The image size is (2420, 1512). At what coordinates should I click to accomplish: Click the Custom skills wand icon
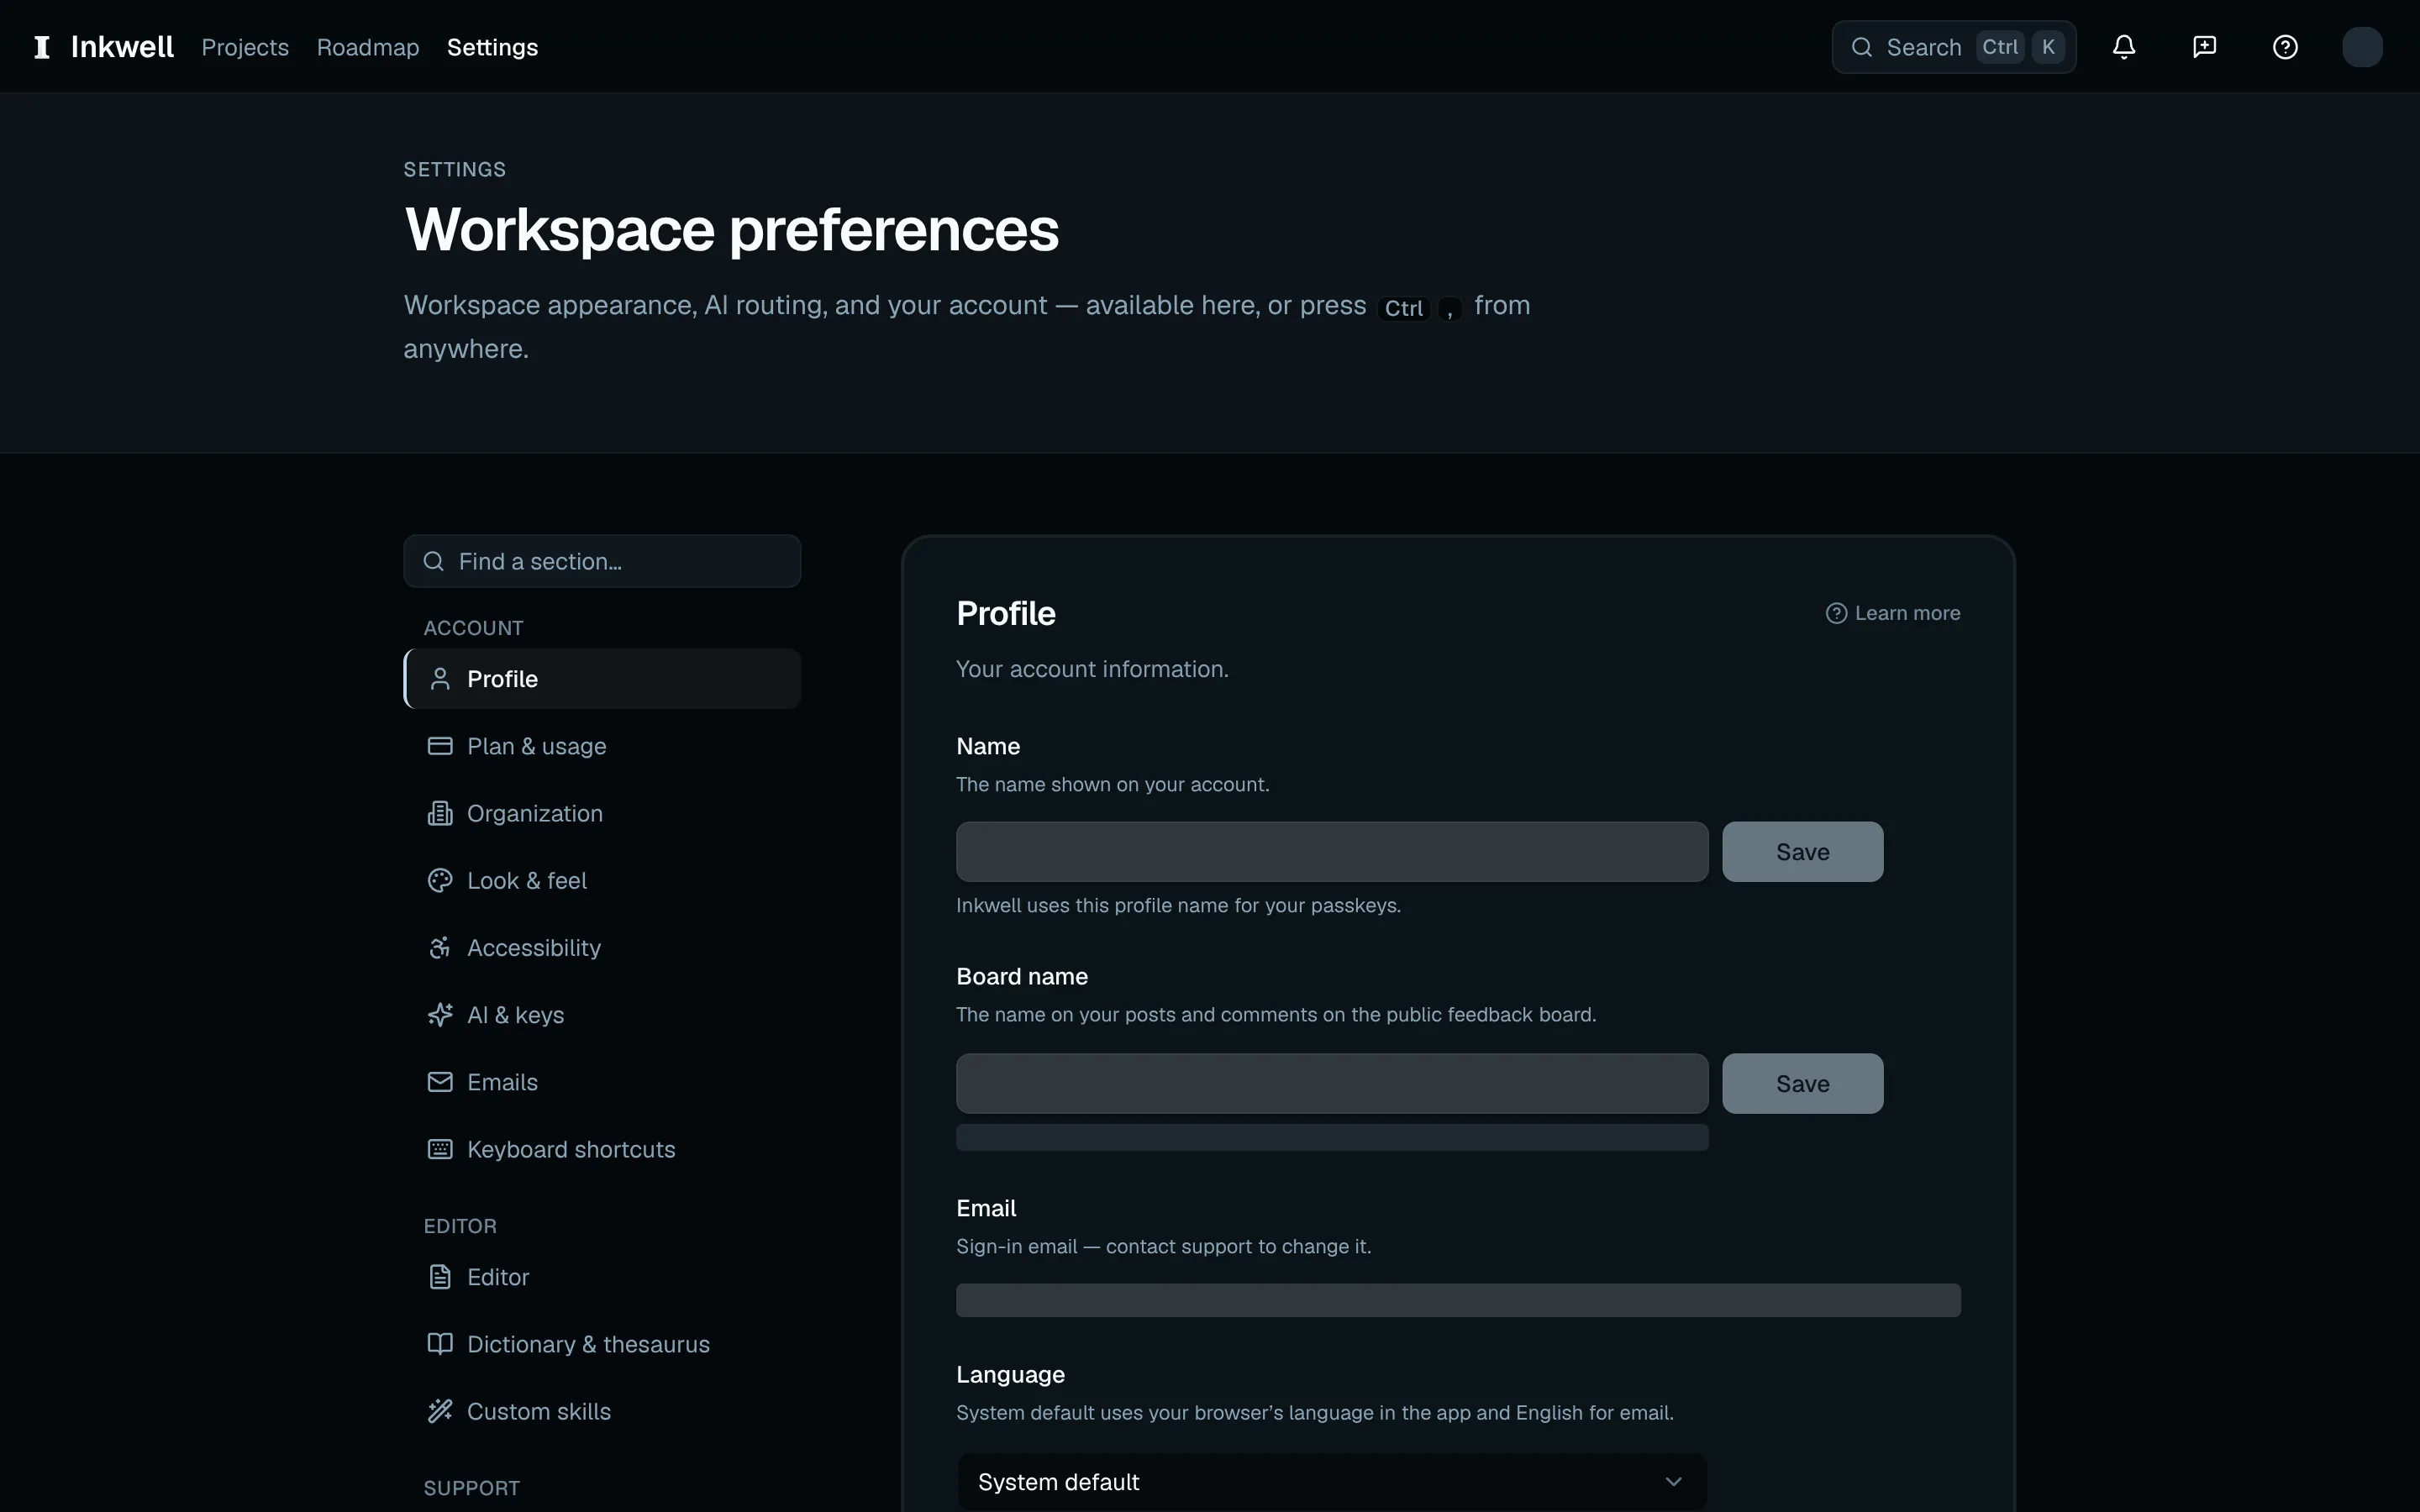pyautogui.click(x=440, y=1411)
